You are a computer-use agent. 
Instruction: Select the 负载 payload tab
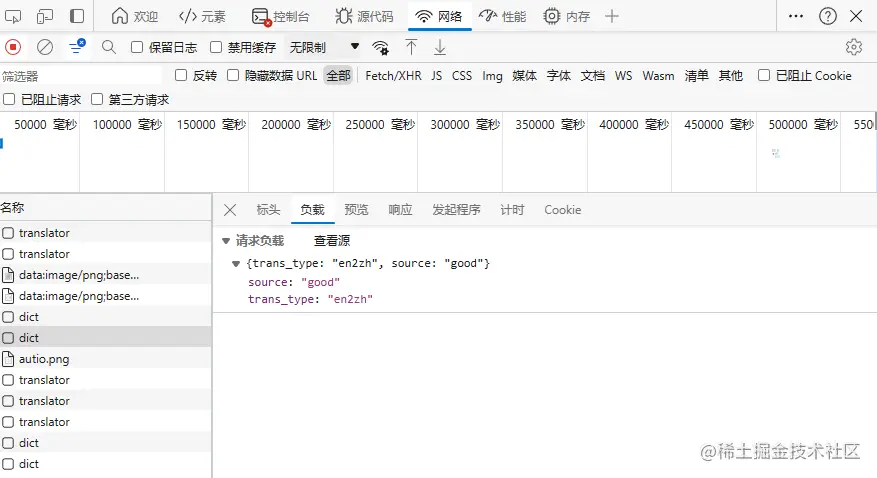312,210
